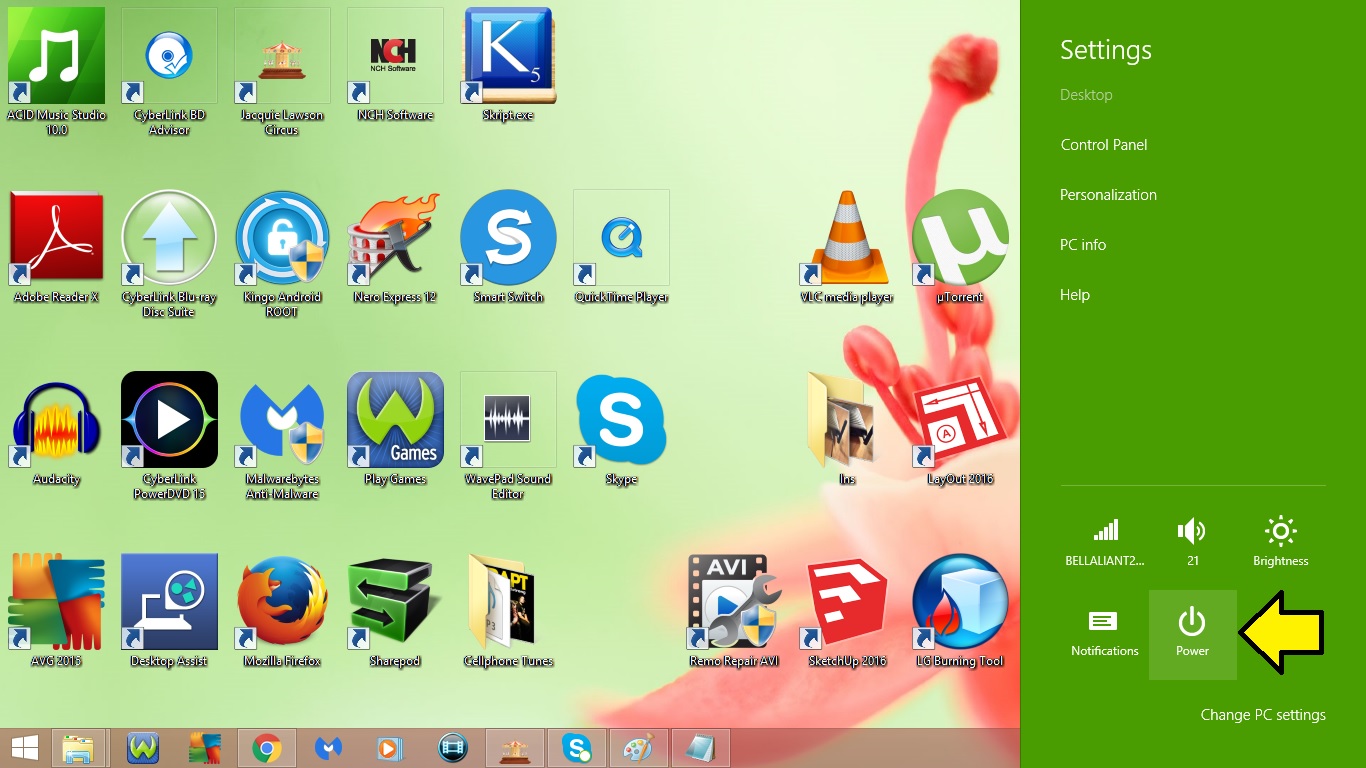Open Paint from the taskbar
This screenshot has height=768, width=1366.
638,748
